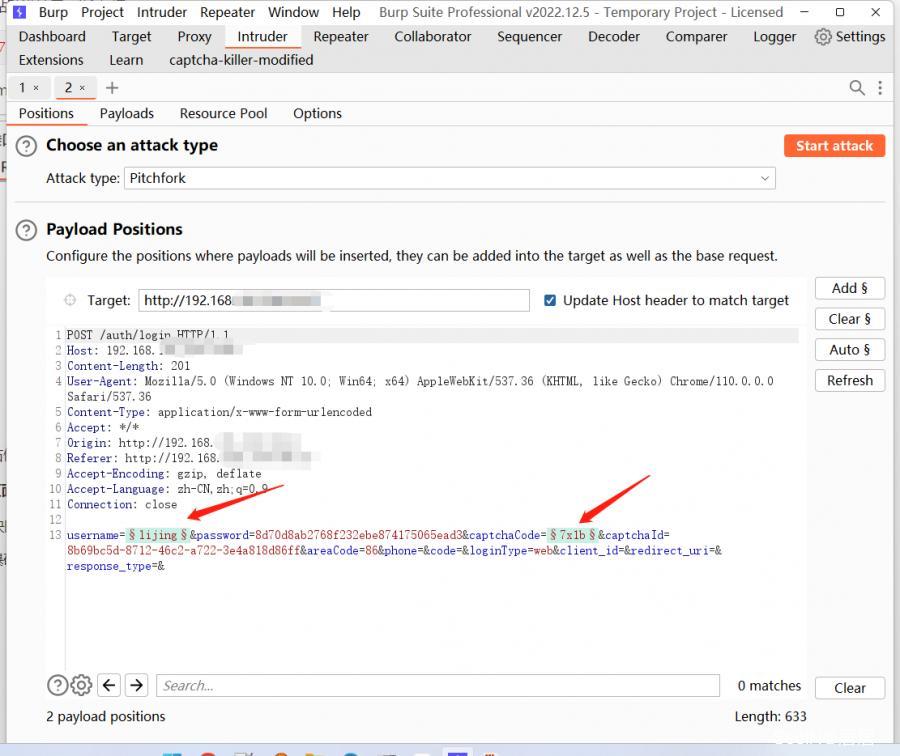Toggle Update Host header to match target
Screen dimensions: 900x756
pos(550,300)
